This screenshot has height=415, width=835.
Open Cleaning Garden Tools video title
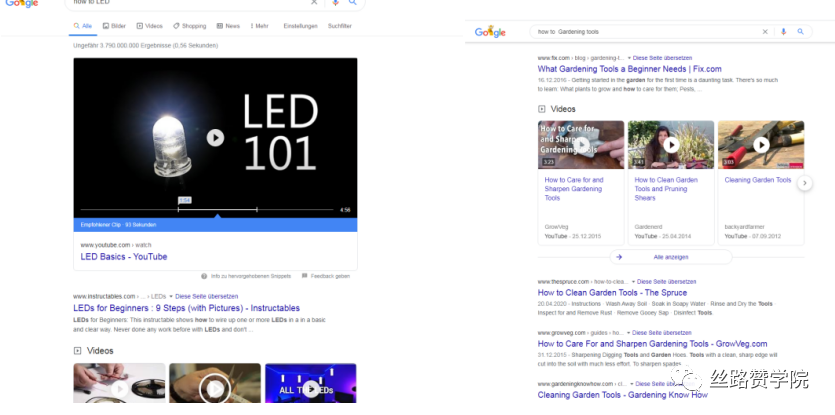[x=758, y=180]
